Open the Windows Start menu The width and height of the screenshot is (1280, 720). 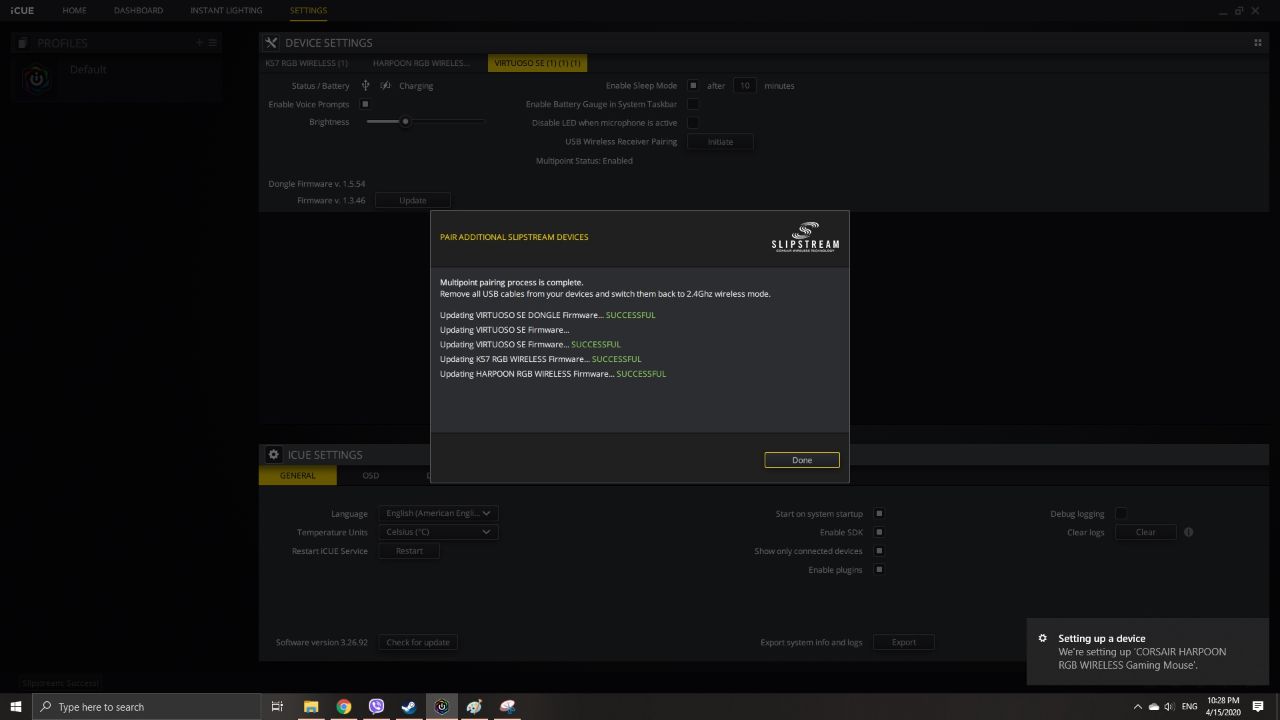(16, 707)
